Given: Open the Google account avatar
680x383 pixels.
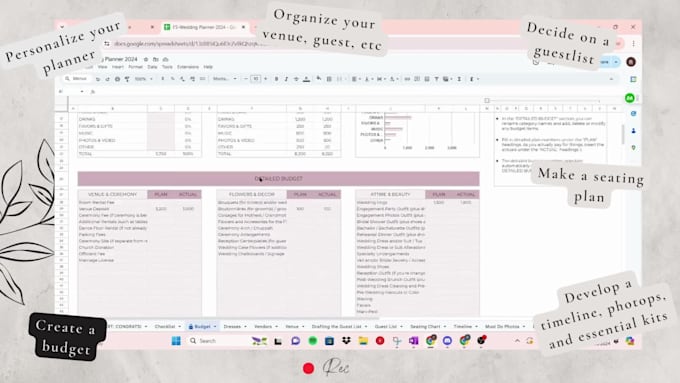Looking at the screenshot, I should point(631,62).
